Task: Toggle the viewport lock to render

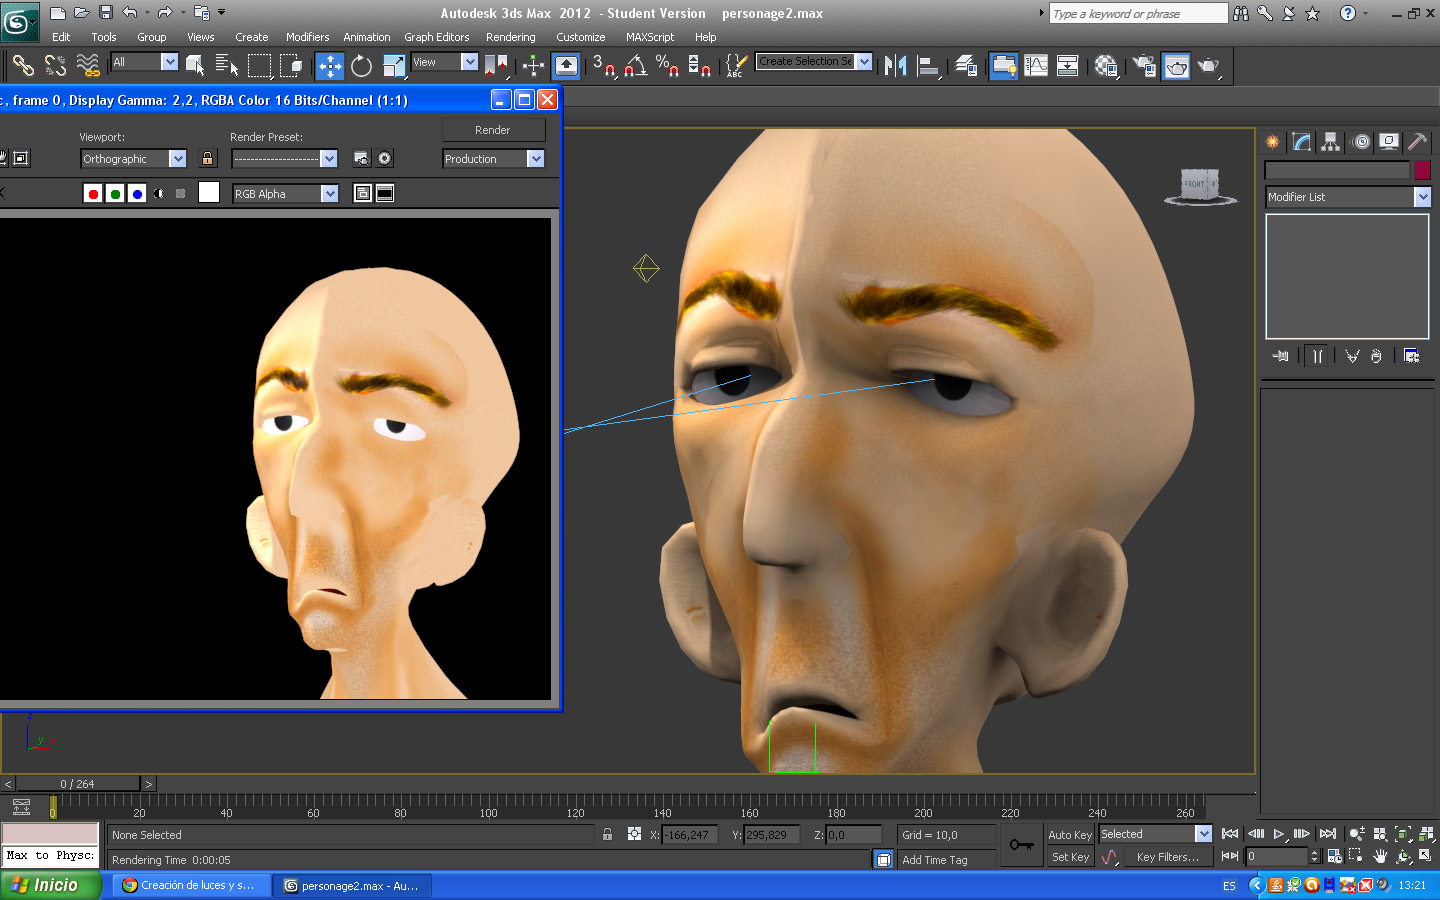Action: pos(207,158)
